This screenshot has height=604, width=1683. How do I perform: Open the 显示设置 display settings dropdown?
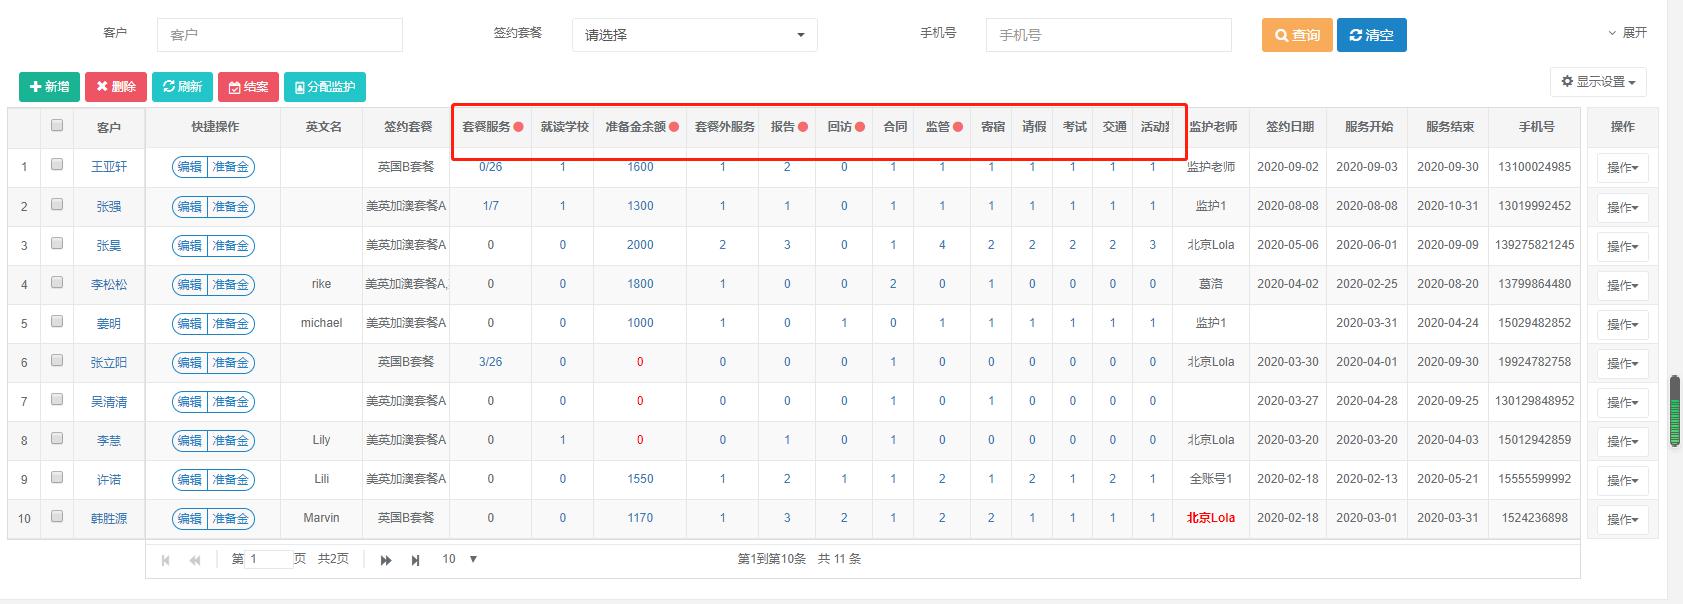click(1598, 82)
